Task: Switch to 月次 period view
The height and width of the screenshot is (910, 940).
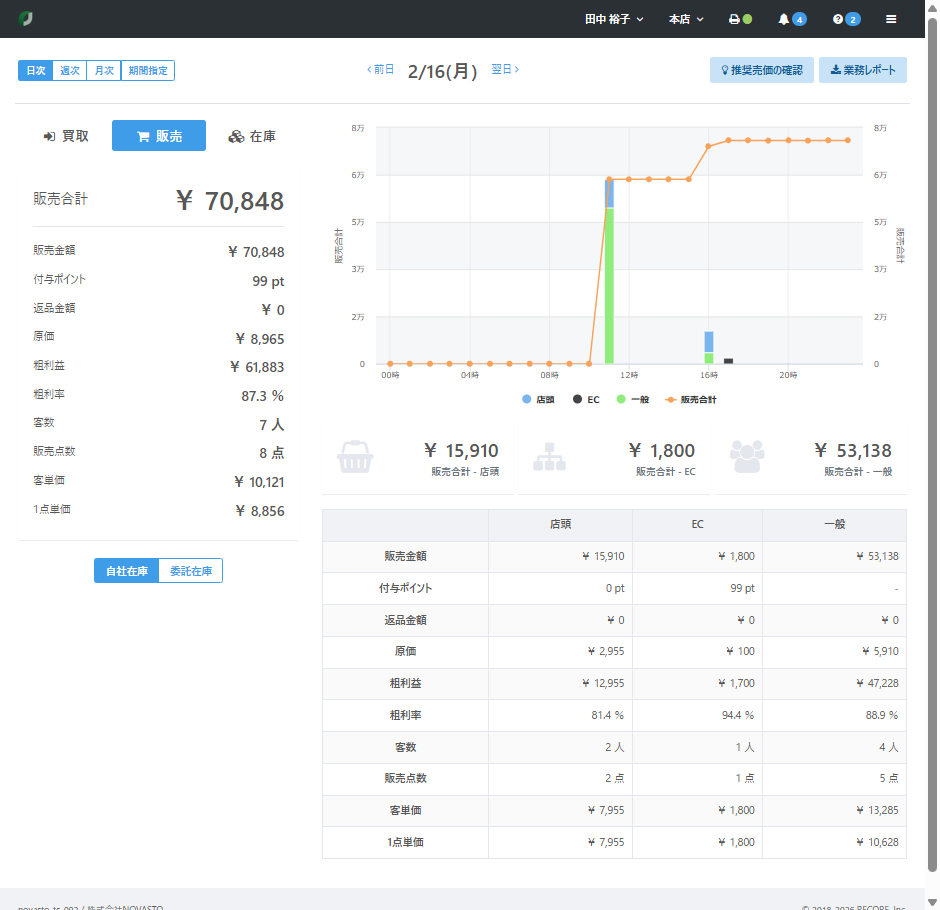Action: 104,70
